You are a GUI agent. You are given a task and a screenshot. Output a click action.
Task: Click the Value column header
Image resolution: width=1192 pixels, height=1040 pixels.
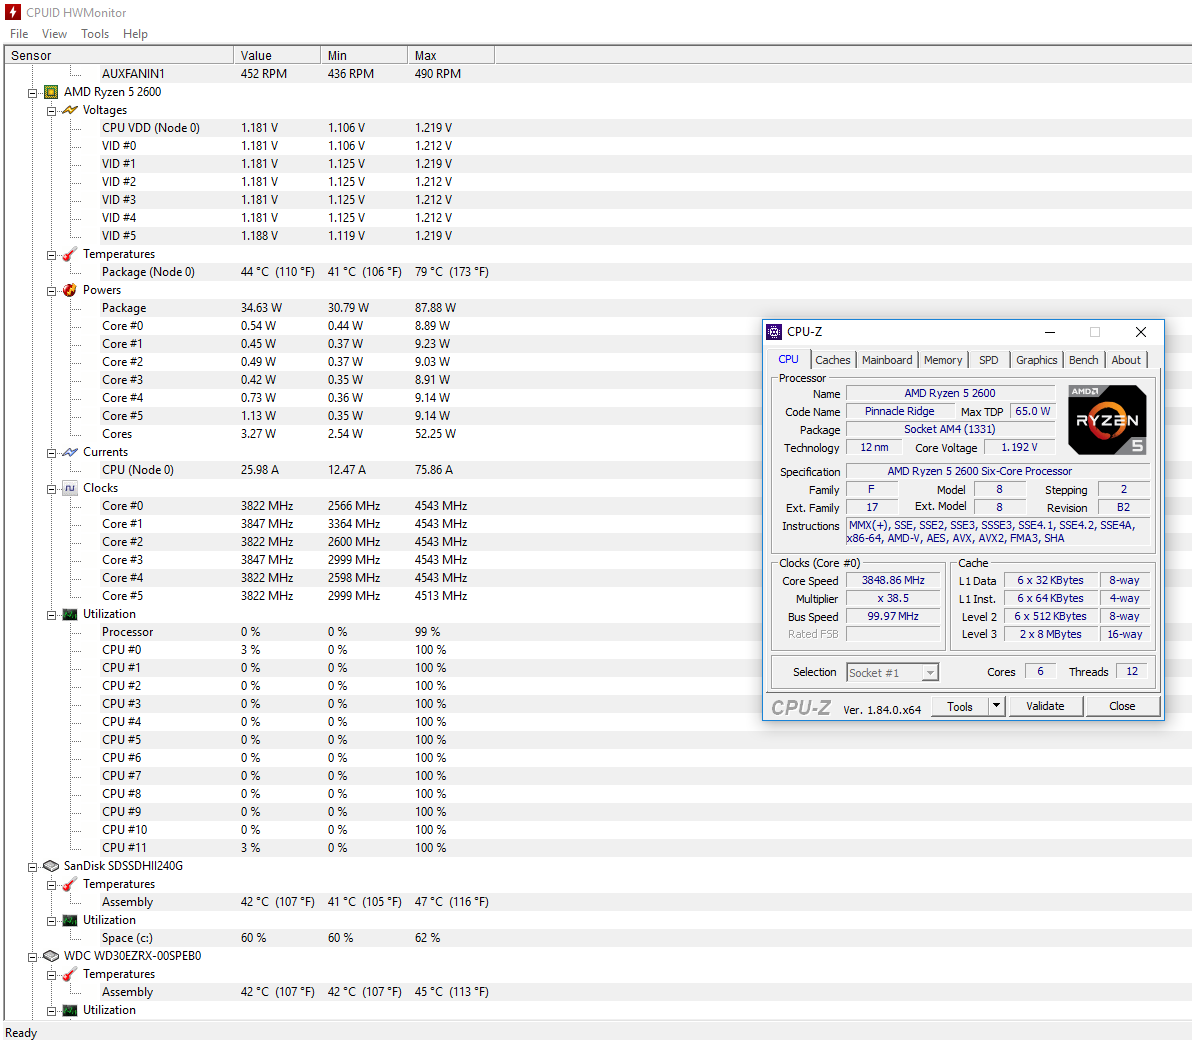click(277, 55)
